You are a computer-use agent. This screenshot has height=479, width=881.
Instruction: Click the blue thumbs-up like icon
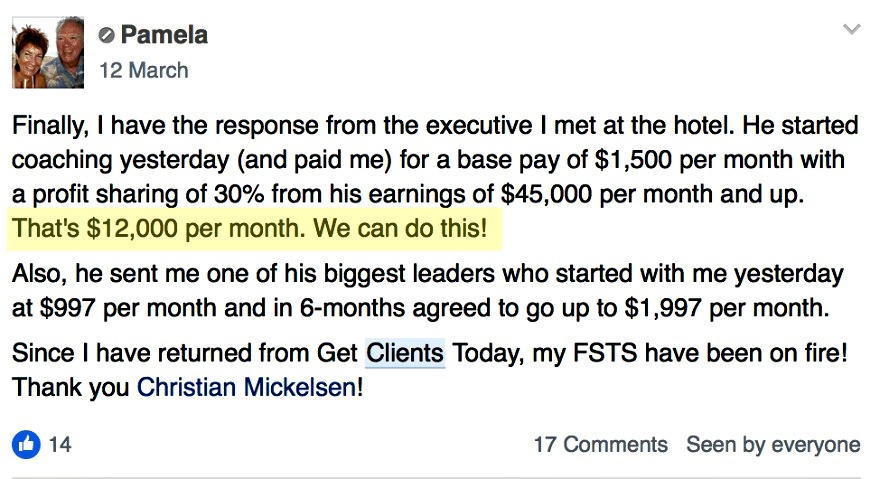[26, 444]
